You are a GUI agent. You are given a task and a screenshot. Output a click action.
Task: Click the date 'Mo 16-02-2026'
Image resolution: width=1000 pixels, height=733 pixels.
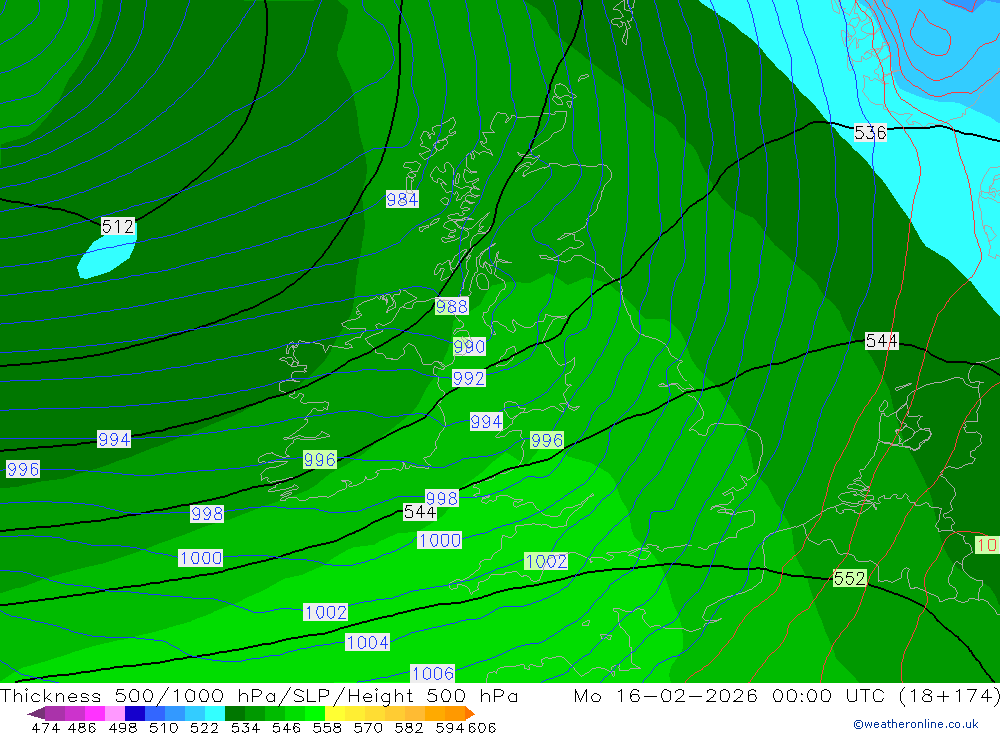point(666,695)
